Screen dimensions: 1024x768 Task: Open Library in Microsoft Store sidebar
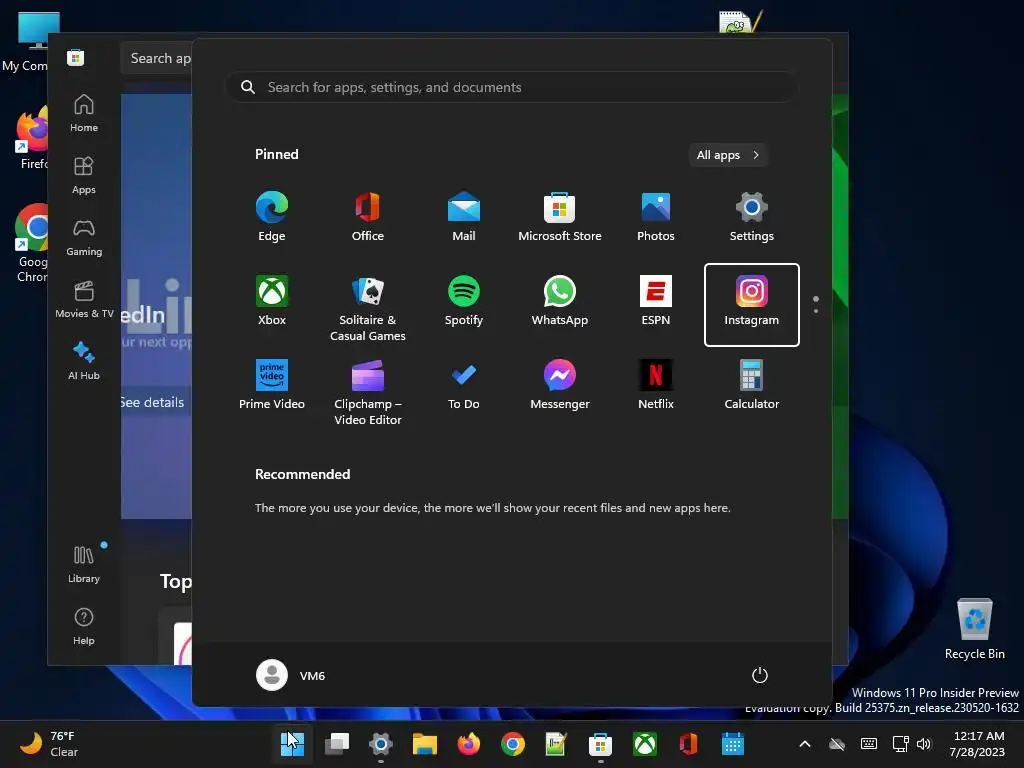[84, 564]
